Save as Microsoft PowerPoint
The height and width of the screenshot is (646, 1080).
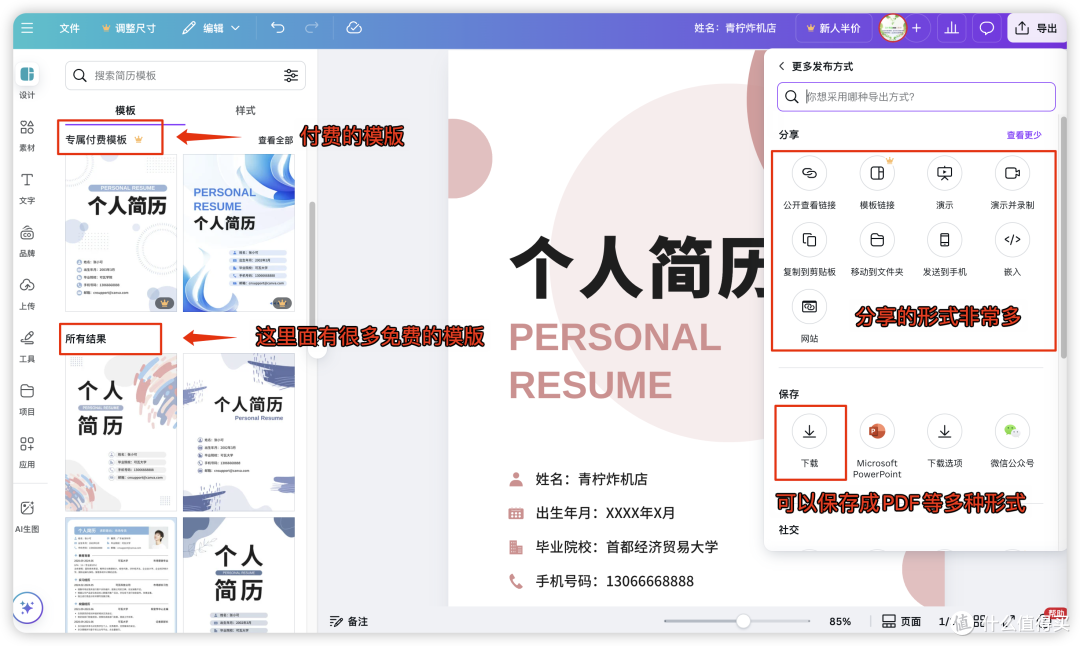pos(877,446)
